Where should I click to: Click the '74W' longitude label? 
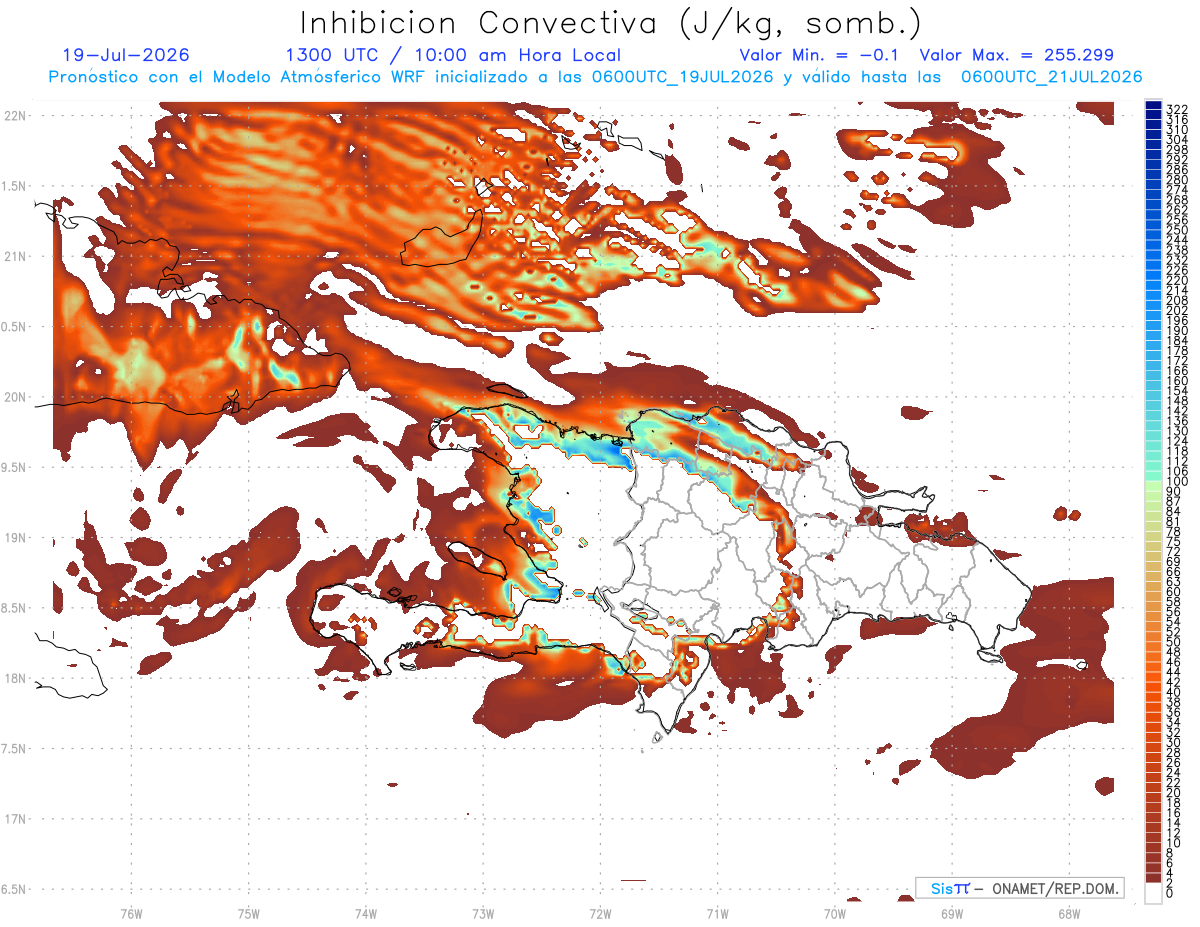click(366, 913)
